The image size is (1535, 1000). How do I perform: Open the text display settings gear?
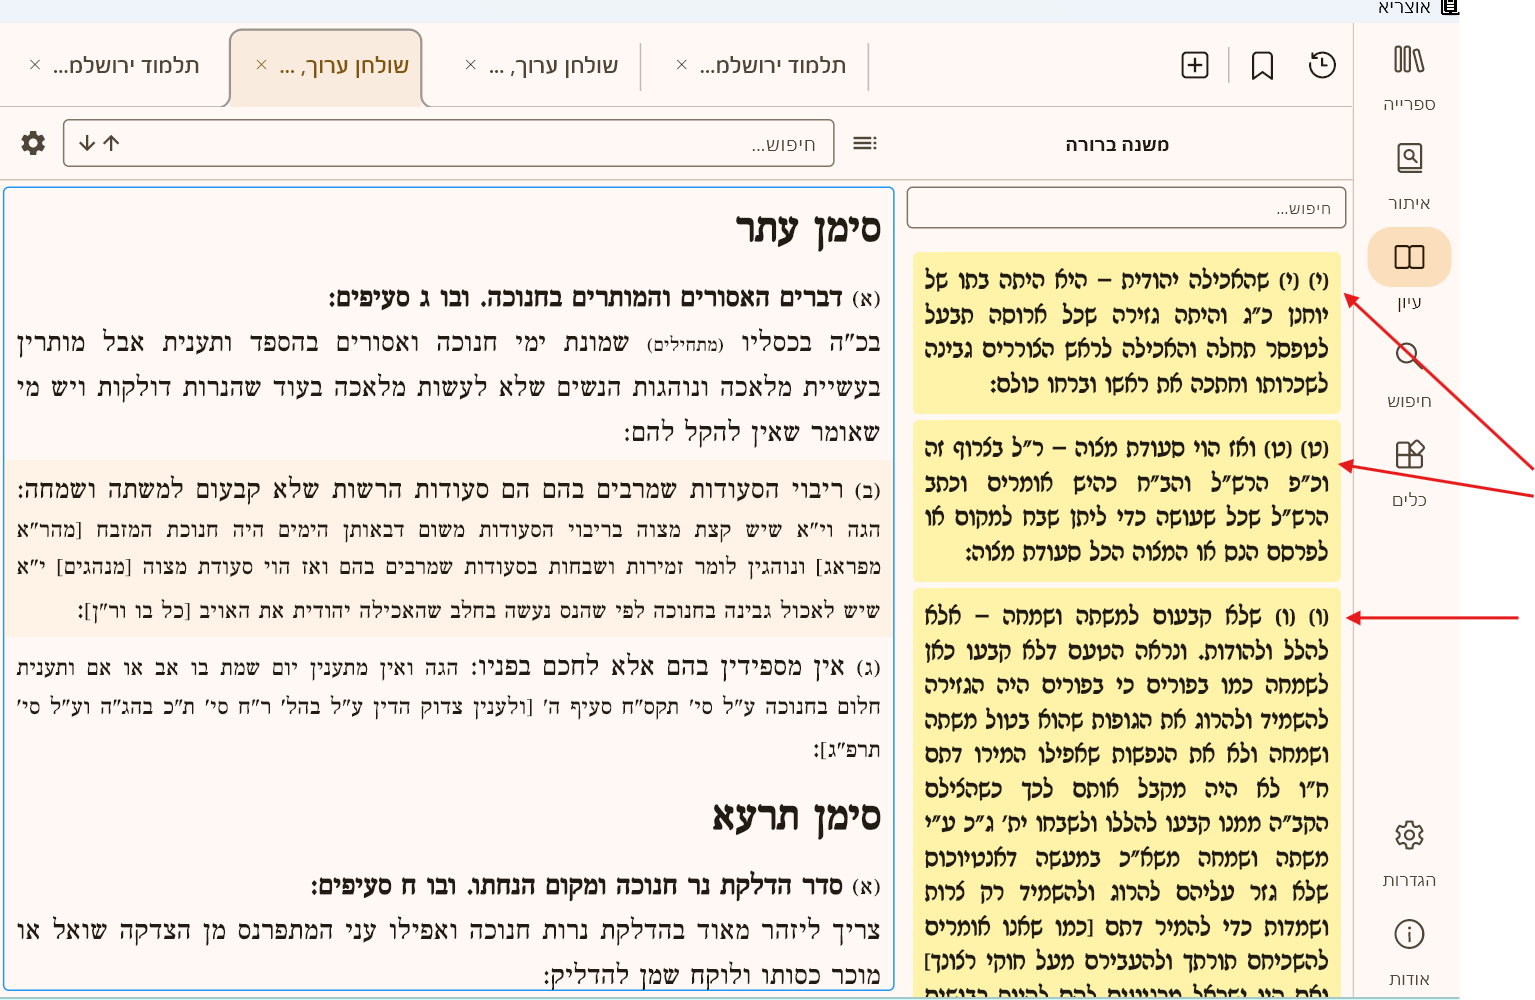[x=32, y=143]
